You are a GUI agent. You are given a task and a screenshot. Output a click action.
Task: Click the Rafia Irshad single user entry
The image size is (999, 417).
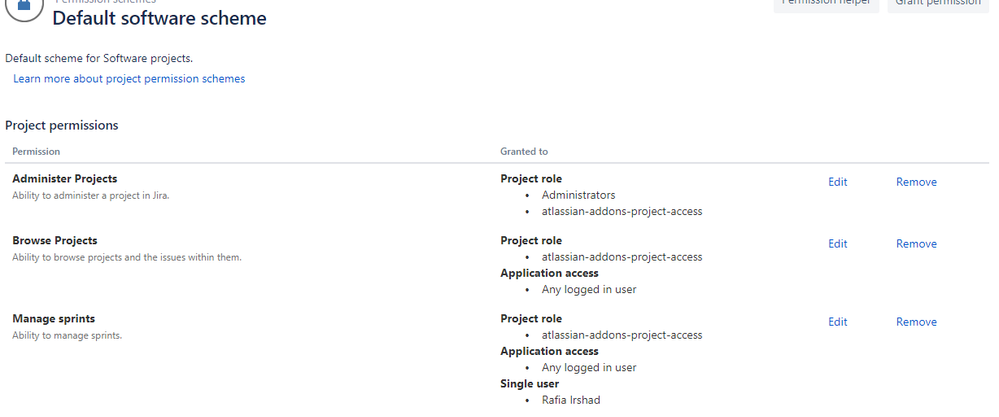click(x=571, y=400)
